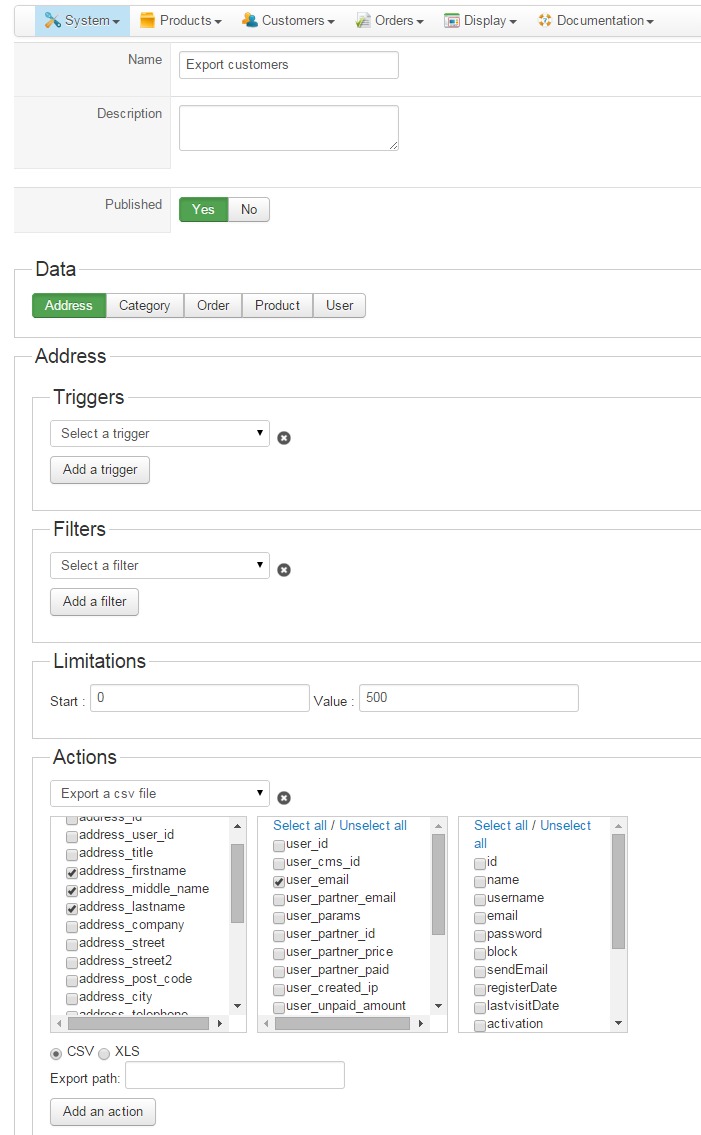Viewport: 701px width, 1135px height.
Task: Click the Products box icon
Action: (x=147, y=20)
